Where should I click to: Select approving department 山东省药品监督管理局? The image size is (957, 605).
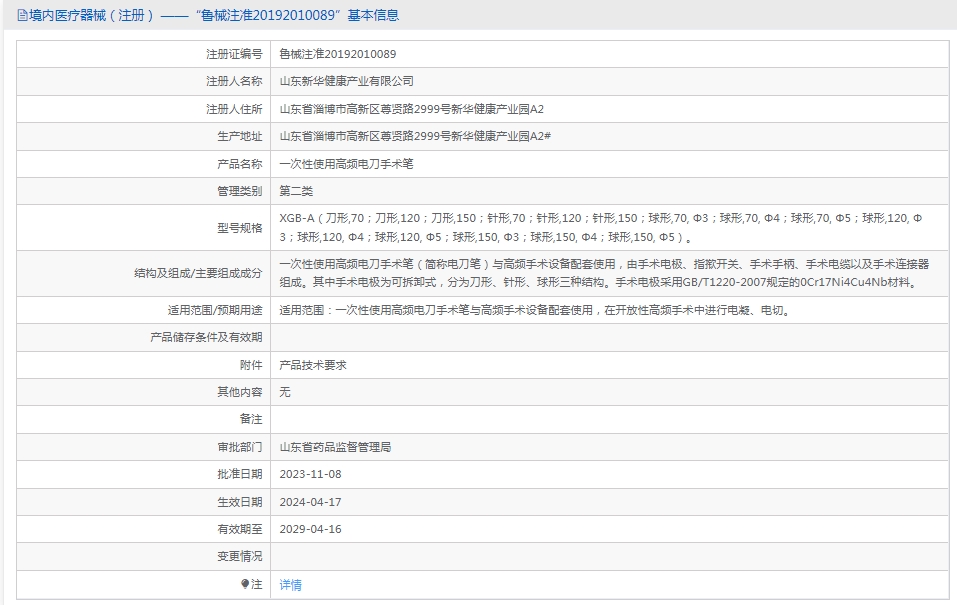pyautogui.click(x=335, y=447)
